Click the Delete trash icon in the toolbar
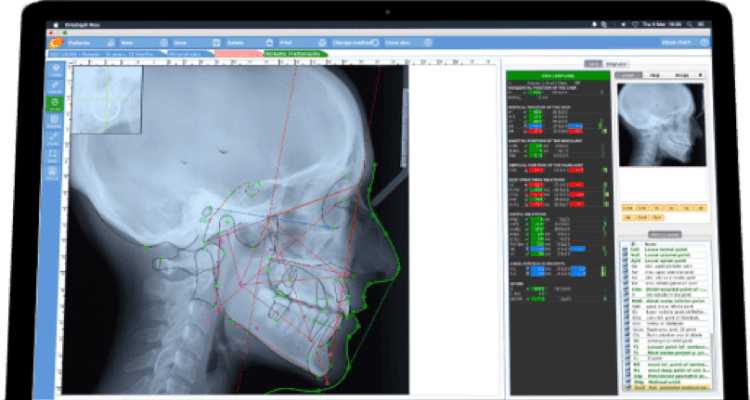Viewport: 750px width, 400px height. point(270,43)
